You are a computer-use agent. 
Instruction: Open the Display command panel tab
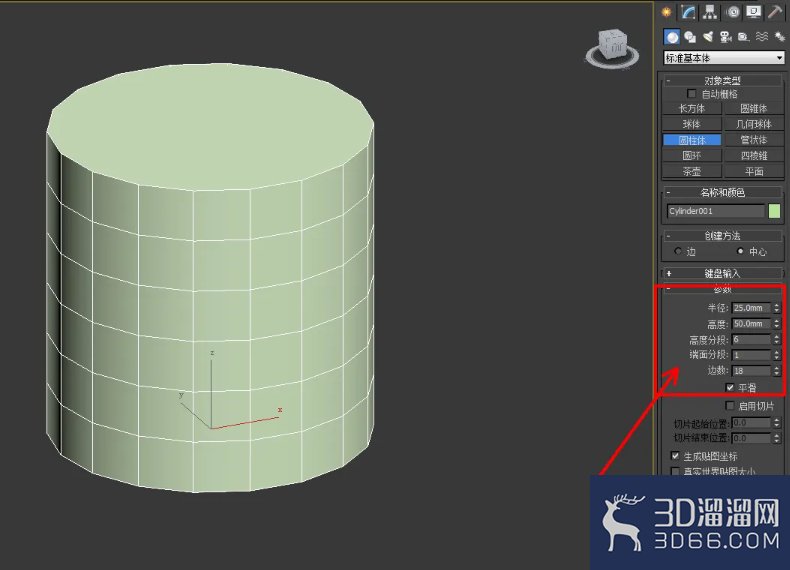pyautogui.click(x=754, y=12)
